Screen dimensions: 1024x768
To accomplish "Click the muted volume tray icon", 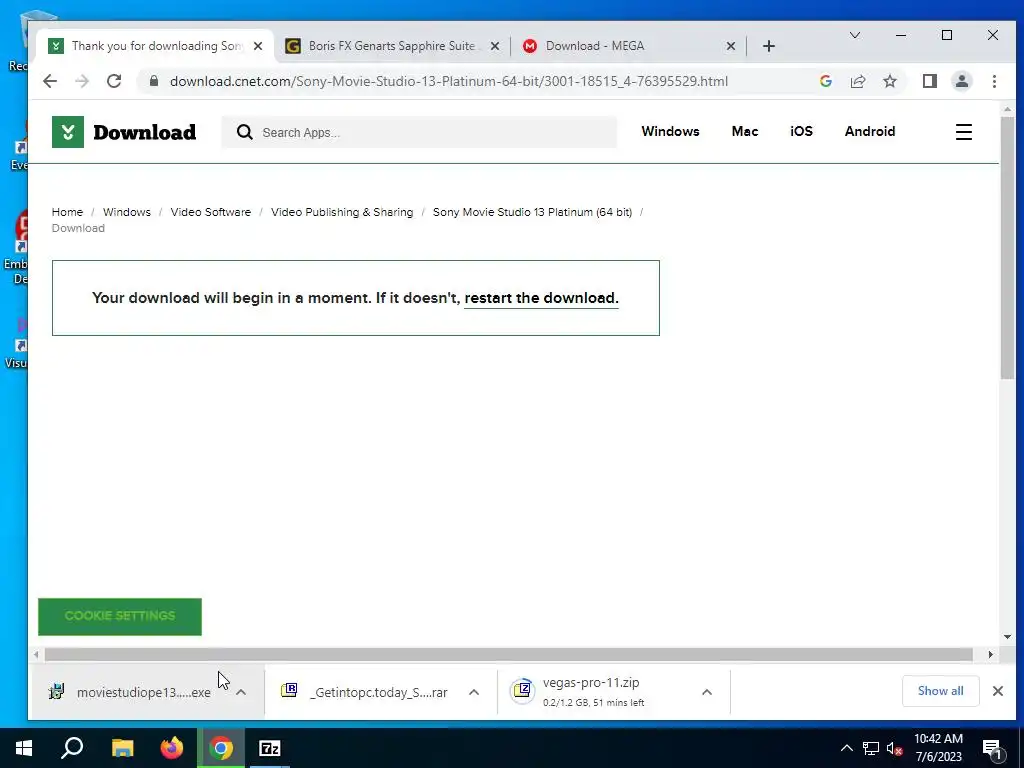I will click(895, 748).
